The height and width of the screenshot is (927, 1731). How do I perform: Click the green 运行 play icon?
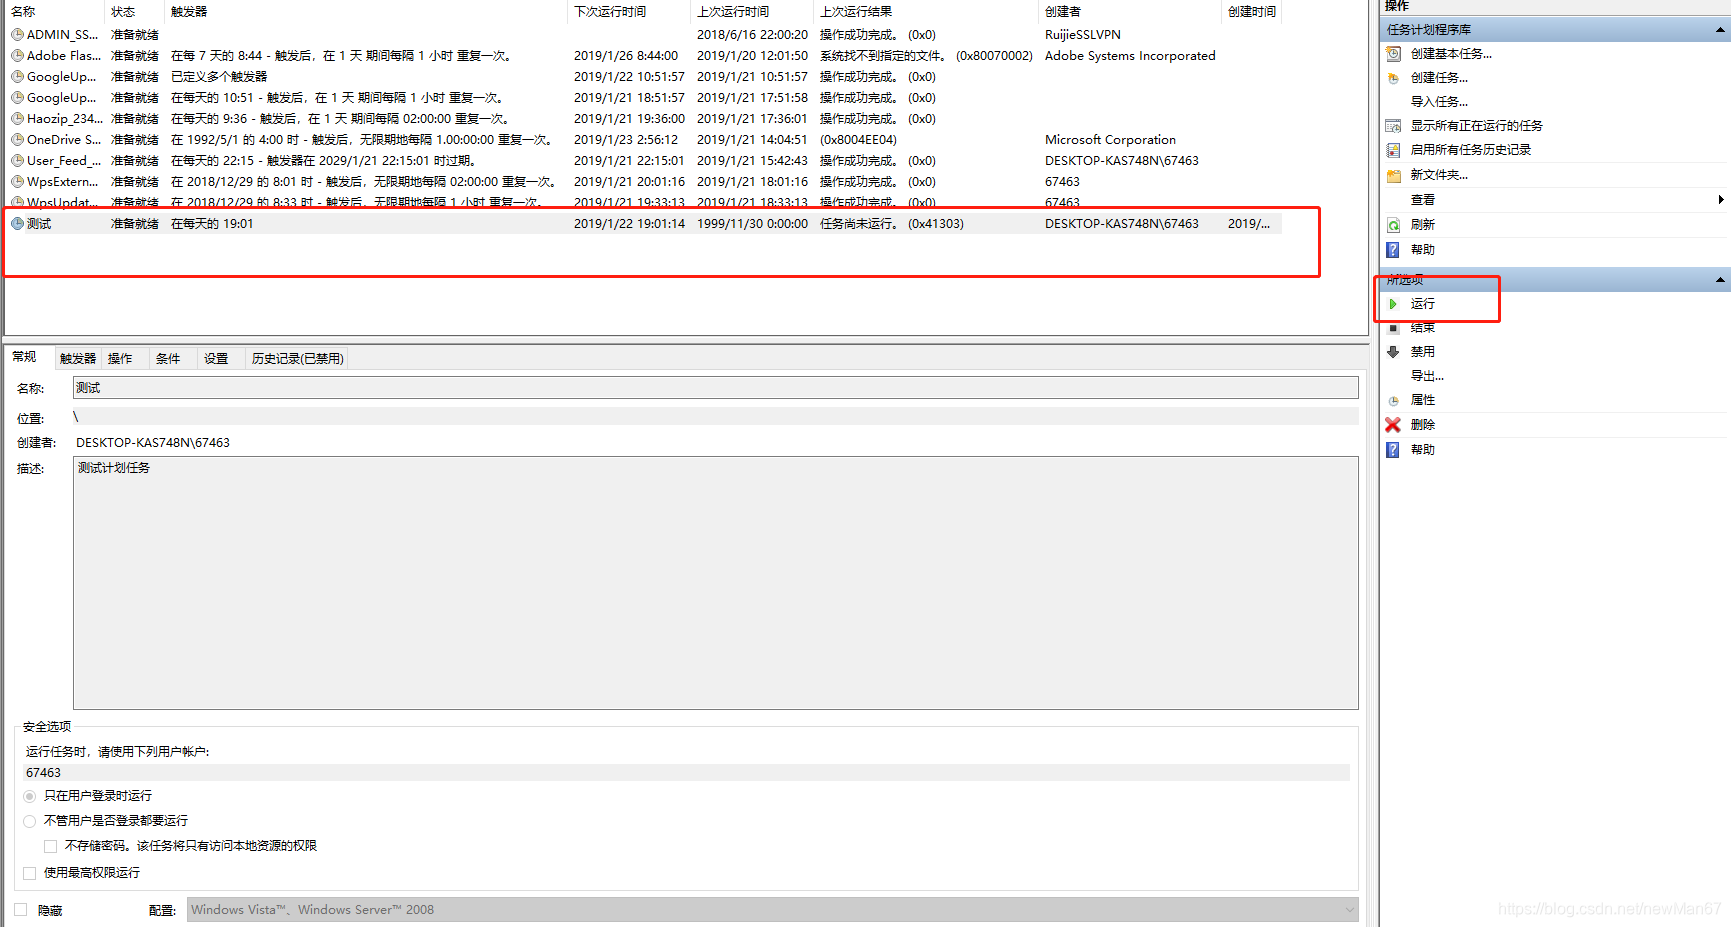(x=1393, y=304)
